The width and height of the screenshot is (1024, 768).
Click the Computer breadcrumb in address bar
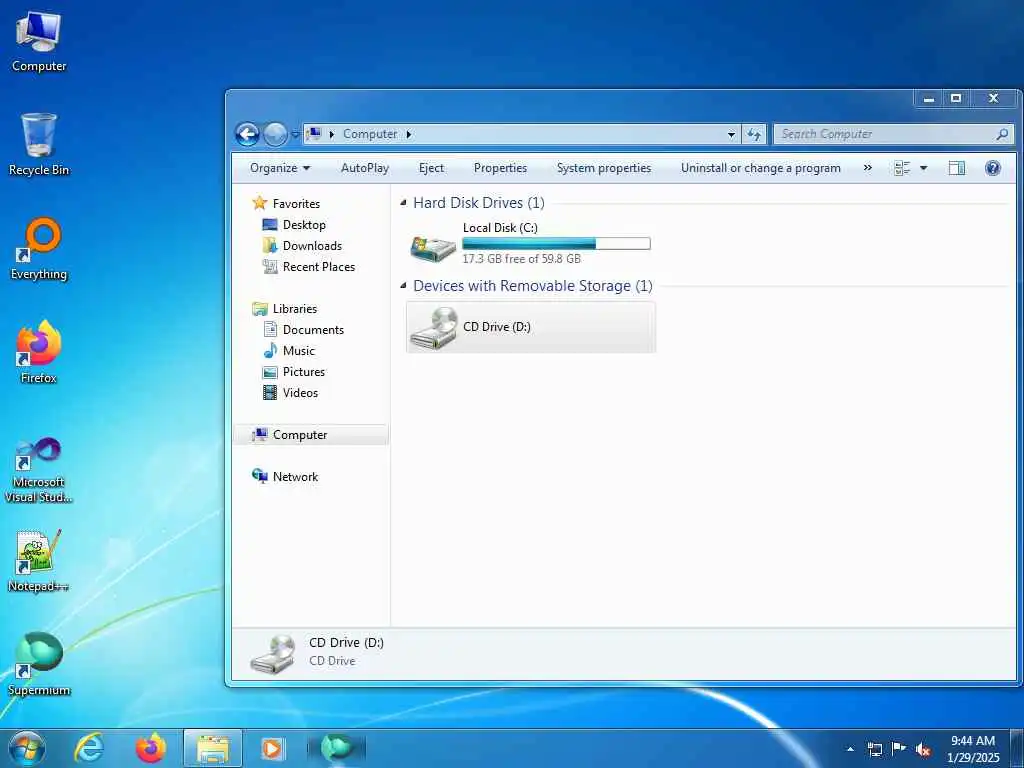370,134
